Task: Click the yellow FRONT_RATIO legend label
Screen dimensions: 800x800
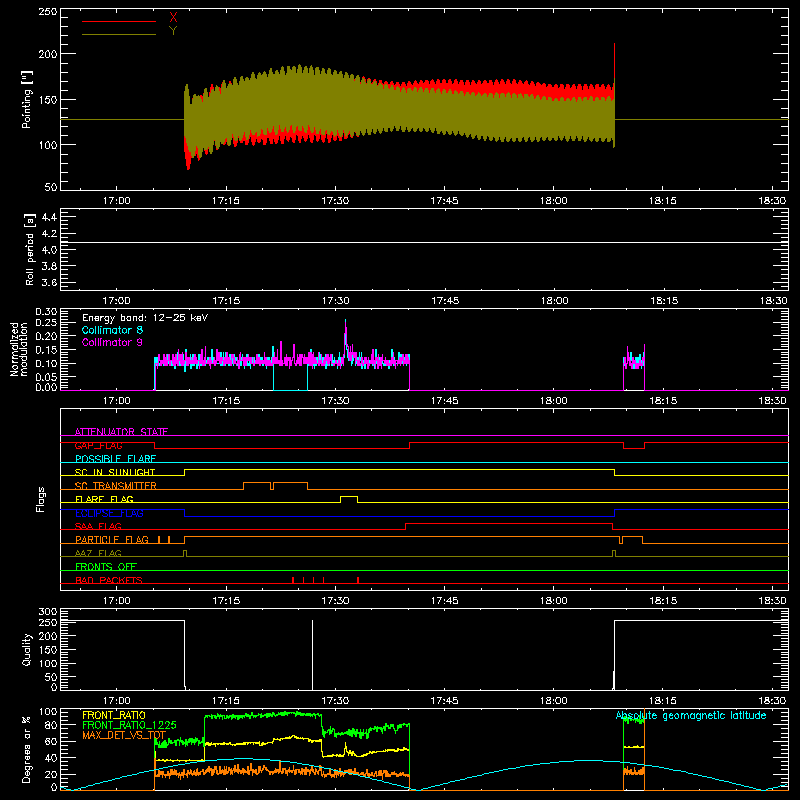Action: coord(114,715)
